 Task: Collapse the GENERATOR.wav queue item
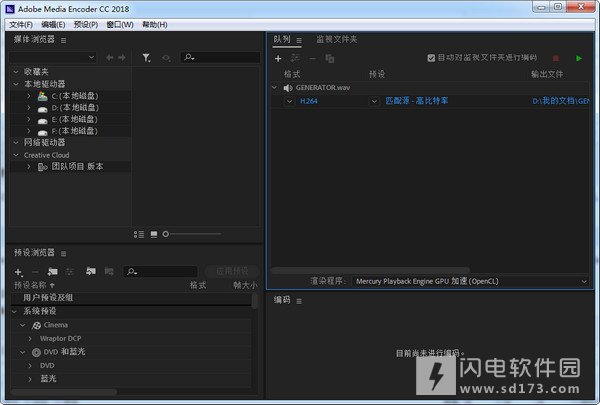pyautogui.click(x=274, y=88)
